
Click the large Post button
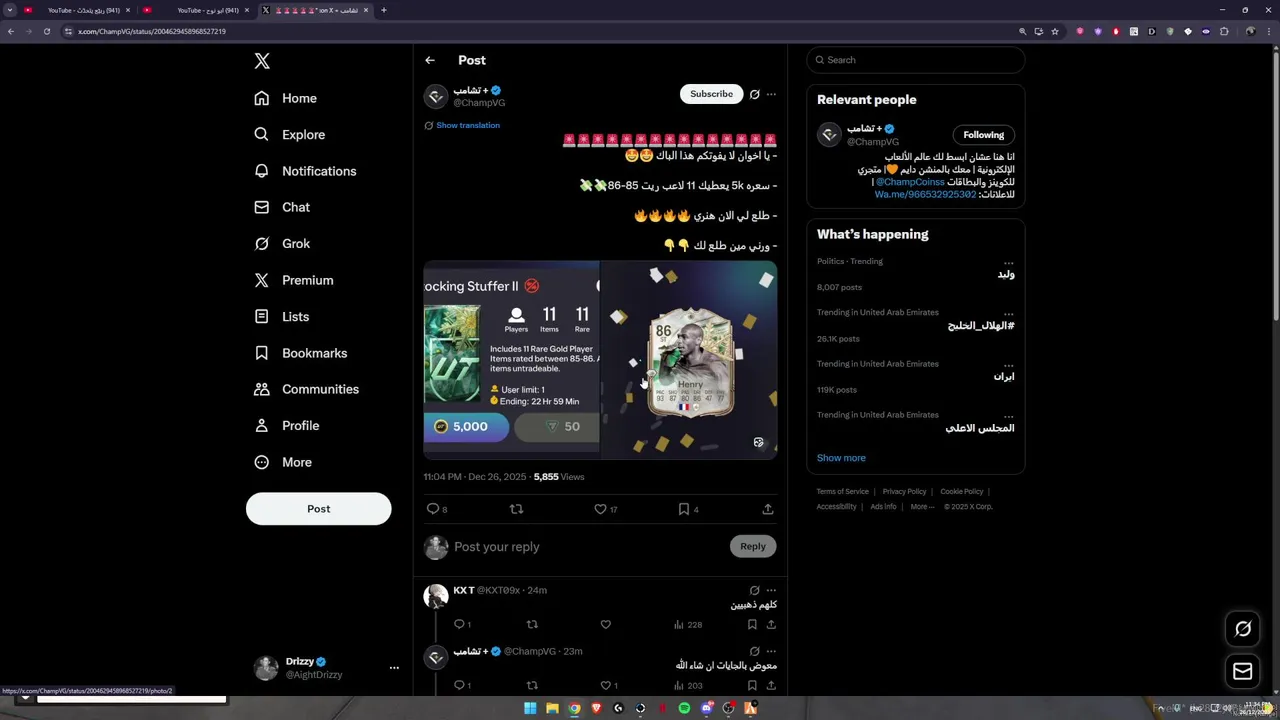318,508
